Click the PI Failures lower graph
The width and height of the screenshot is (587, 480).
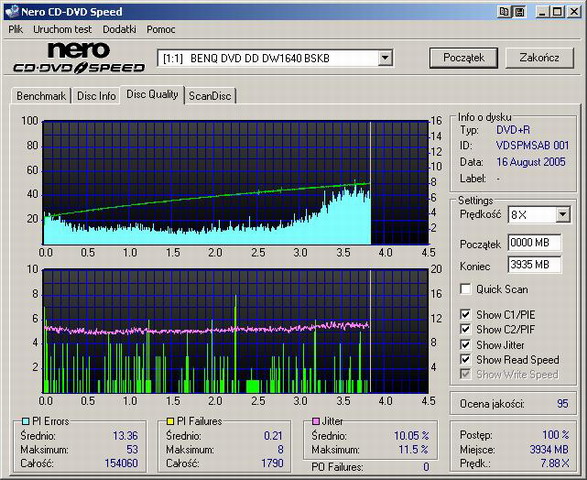235,331
